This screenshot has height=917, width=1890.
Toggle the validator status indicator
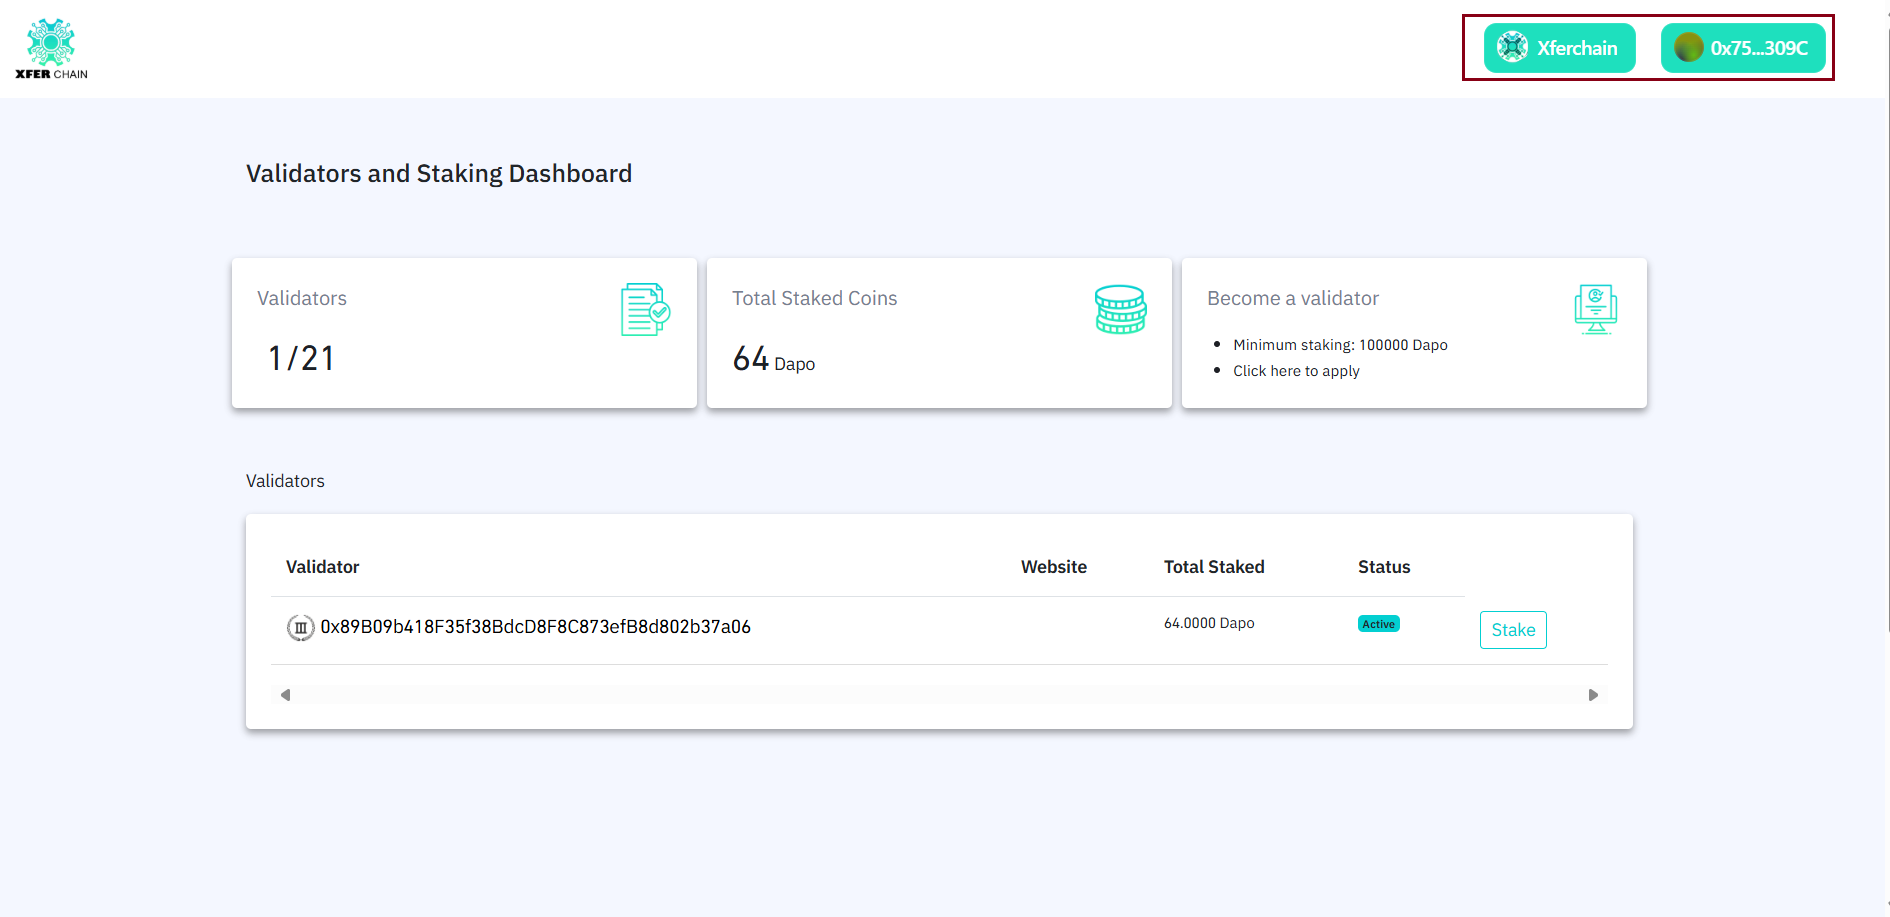tap(1378, 623)
